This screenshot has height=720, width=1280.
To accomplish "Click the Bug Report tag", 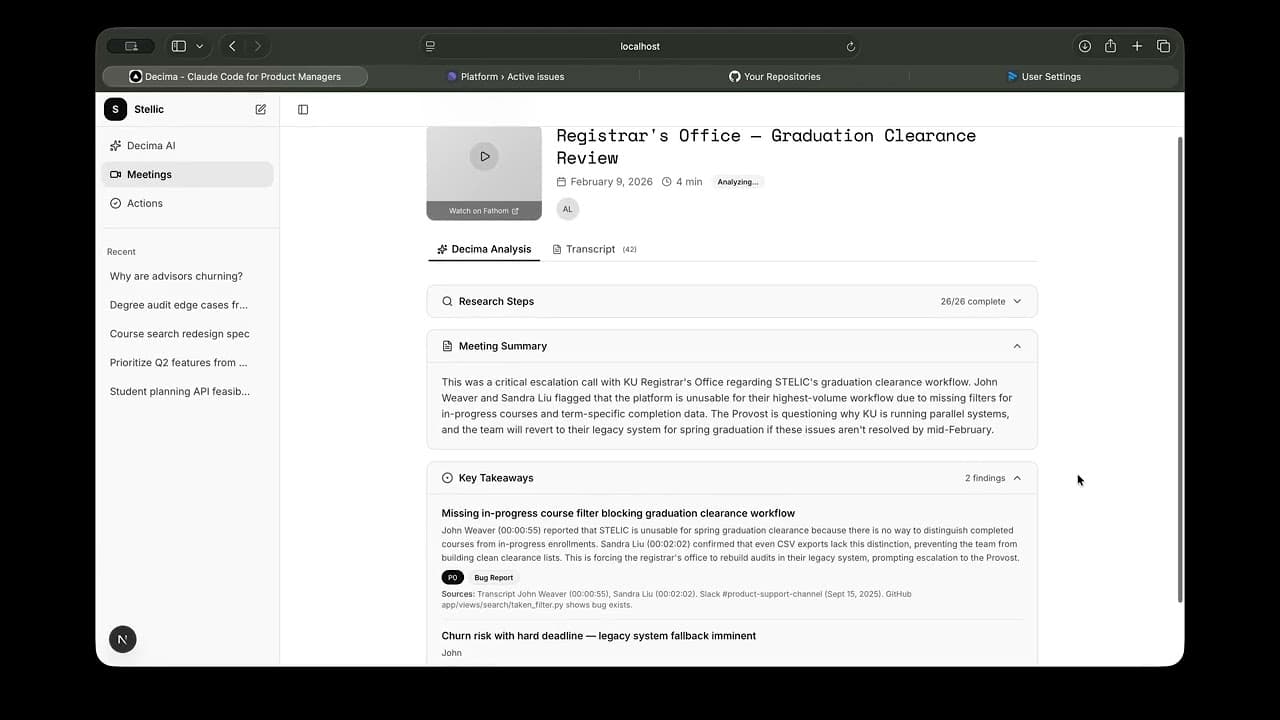I will click(493, 578).
